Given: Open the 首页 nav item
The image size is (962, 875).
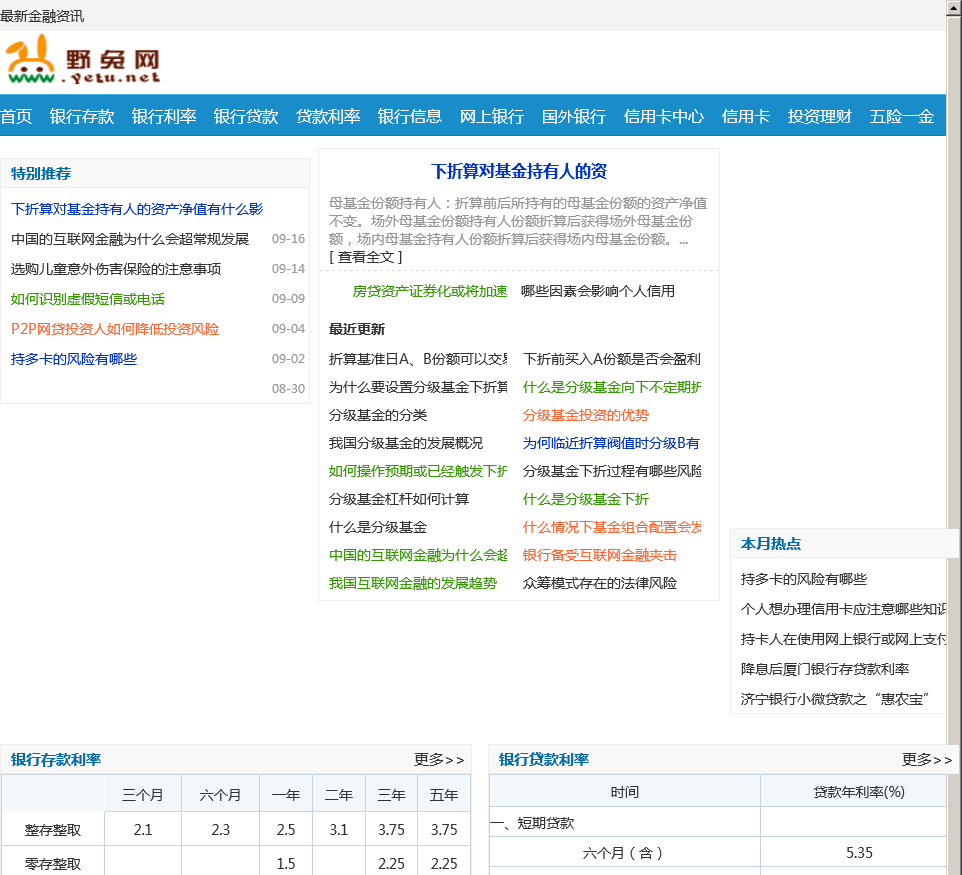Looking at the screenshot, I should (x=16, y=116).
